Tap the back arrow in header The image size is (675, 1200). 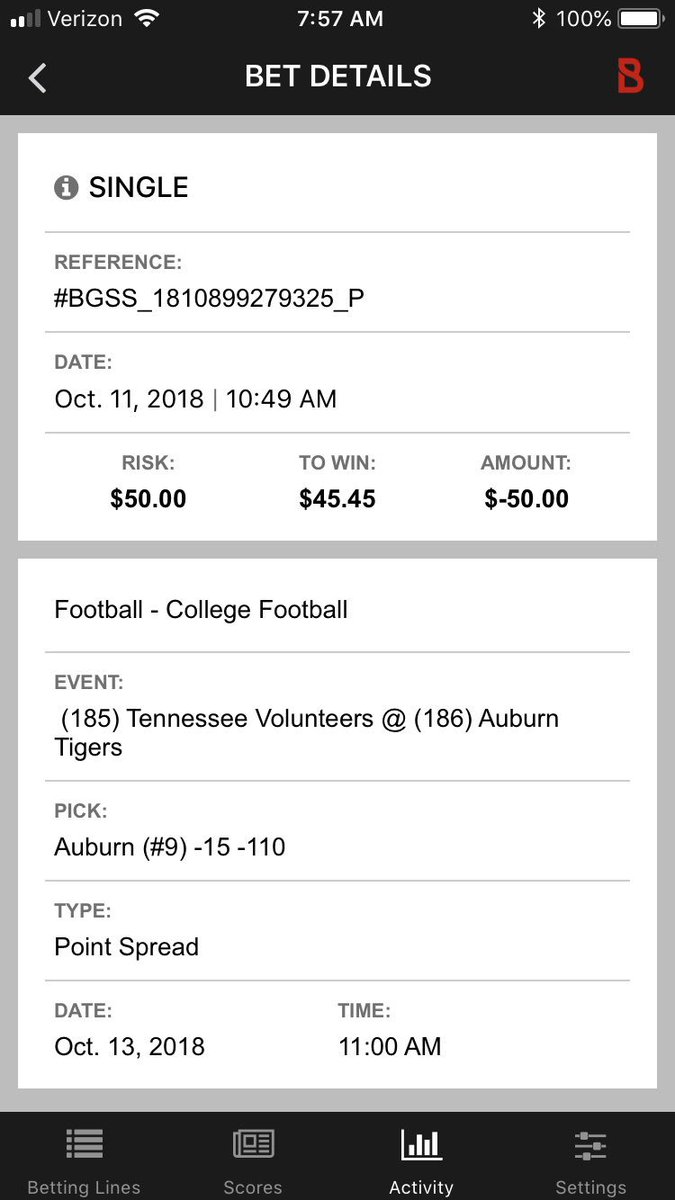[38, 78]
